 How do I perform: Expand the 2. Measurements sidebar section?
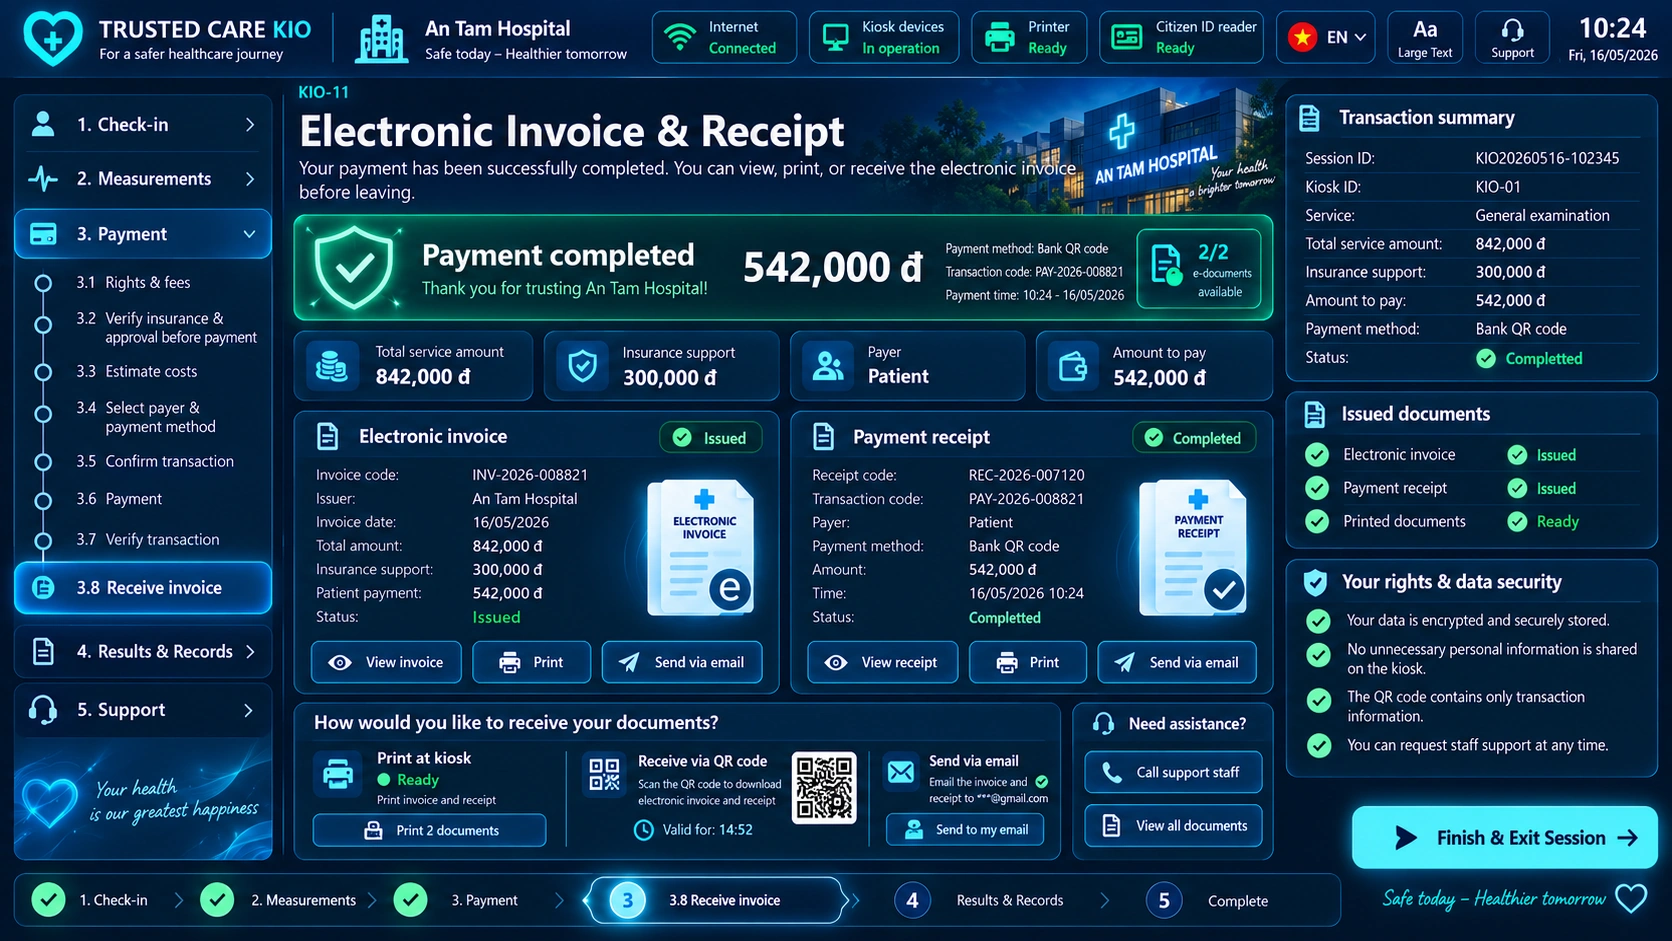tap(143, 179)
